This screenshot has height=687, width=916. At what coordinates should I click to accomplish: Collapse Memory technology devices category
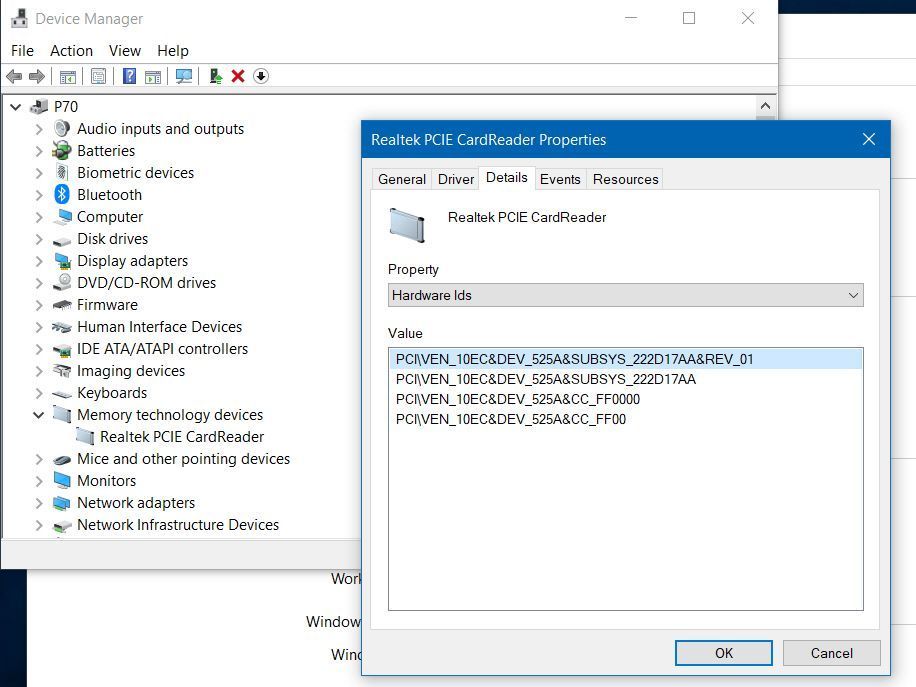pyautogui.click(x=39, y=415)
